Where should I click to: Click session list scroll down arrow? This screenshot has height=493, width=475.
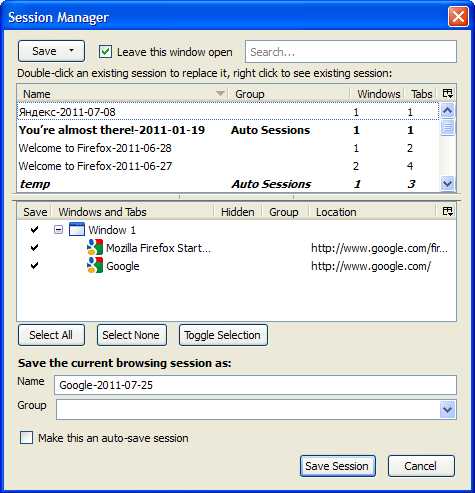click(447, 183)
